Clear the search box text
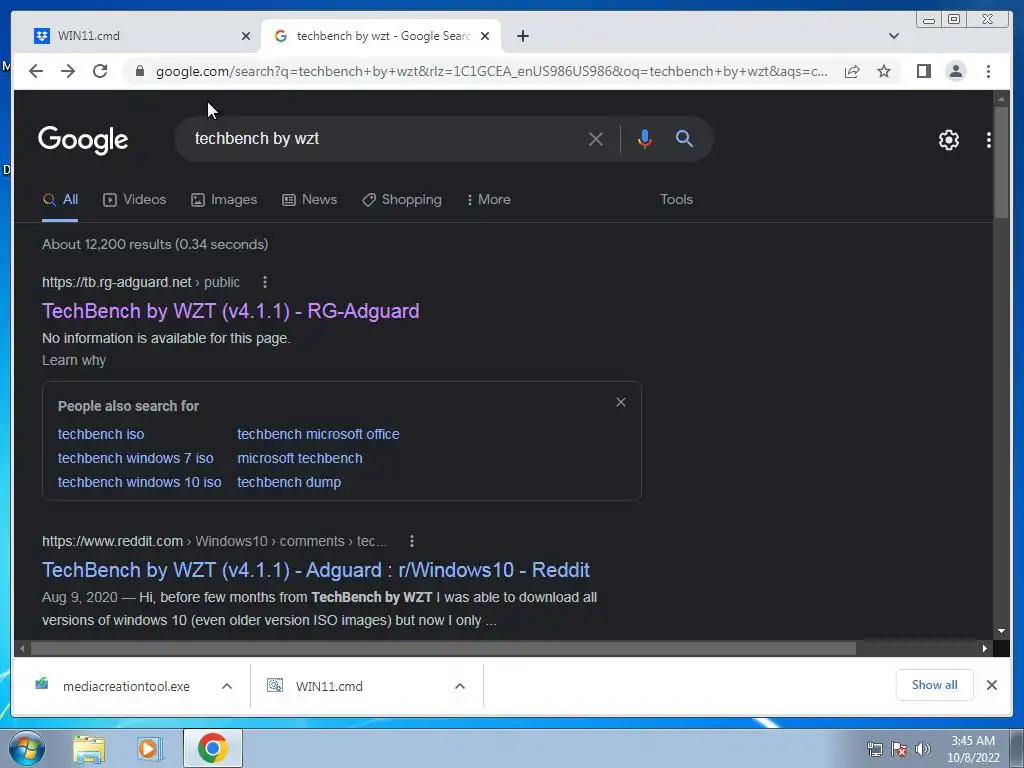The height and width of the screenshot is (768, 1024). coord(595,139)
